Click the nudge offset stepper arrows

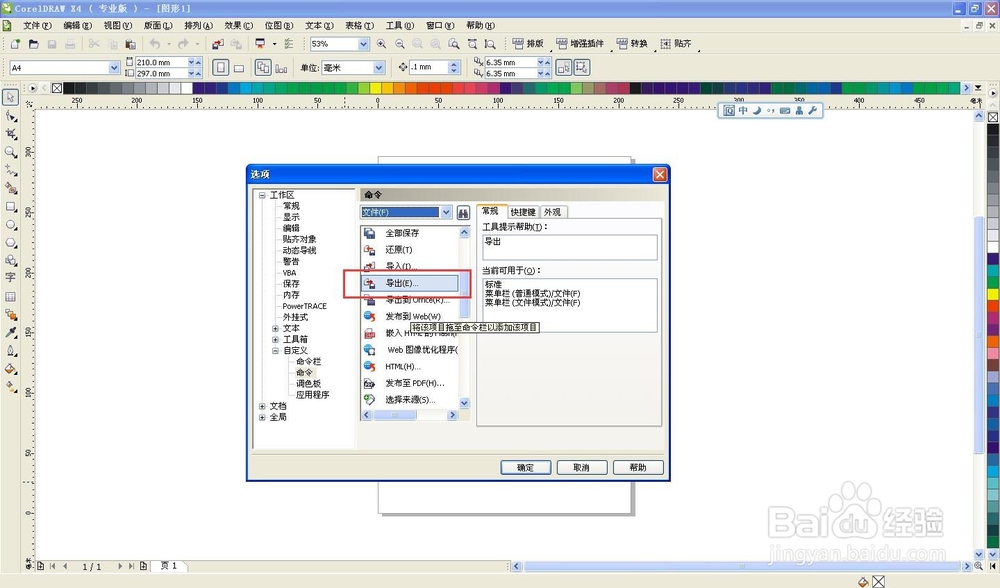pos(453,67)
